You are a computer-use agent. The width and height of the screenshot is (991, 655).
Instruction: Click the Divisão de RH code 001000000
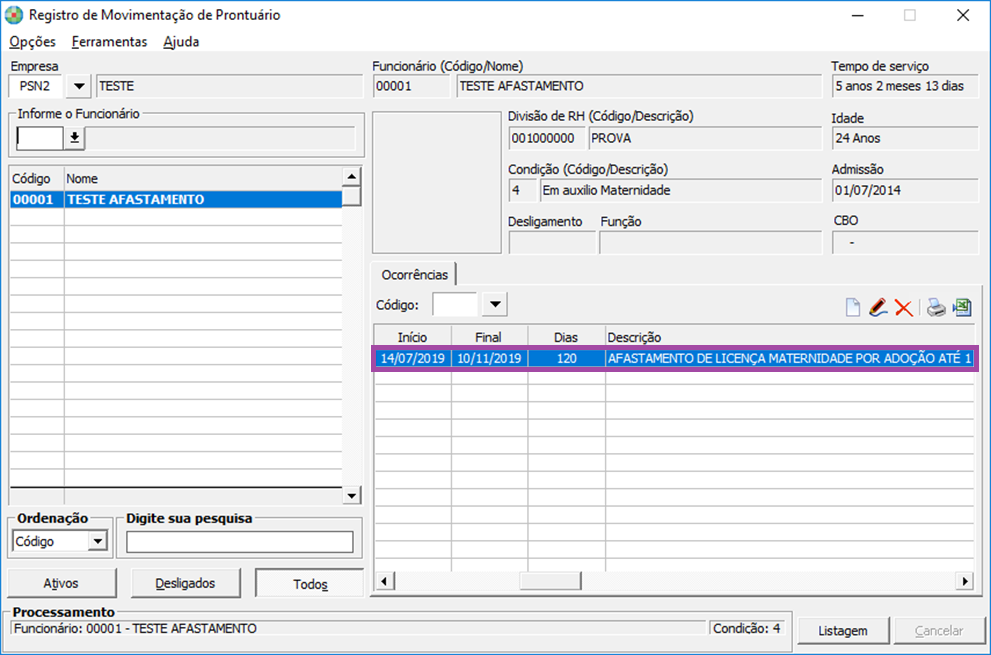[x=547, y=138]
